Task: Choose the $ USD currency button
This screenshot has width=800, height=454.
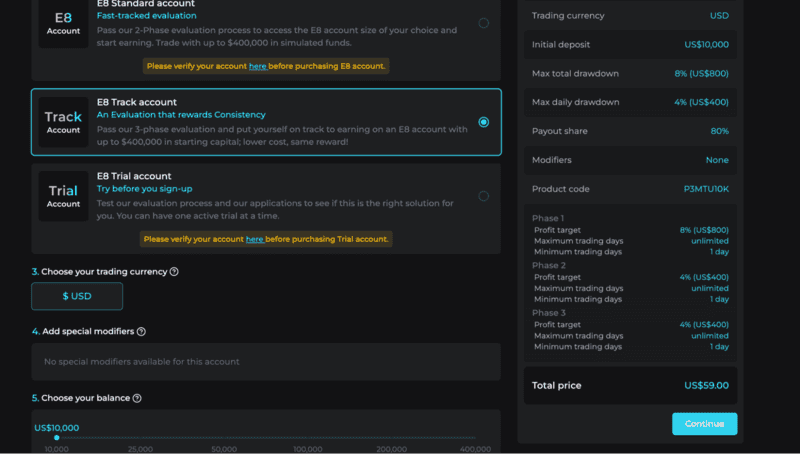Action: [x=77, y=296]
